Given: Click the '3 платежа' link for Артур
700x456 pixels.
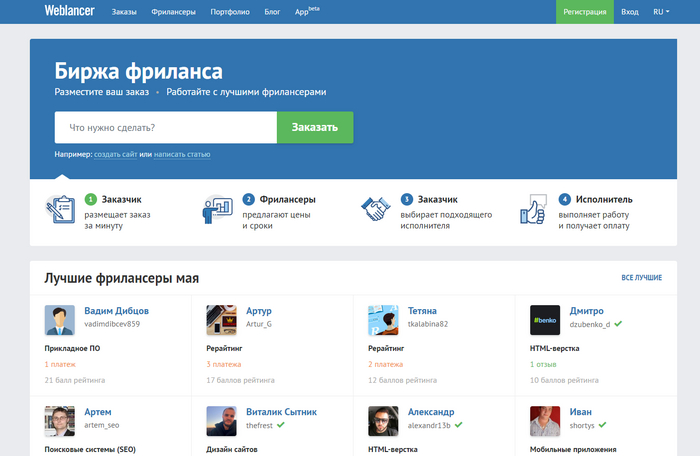Looking at the screenshot, I should [x=224, y=364].
